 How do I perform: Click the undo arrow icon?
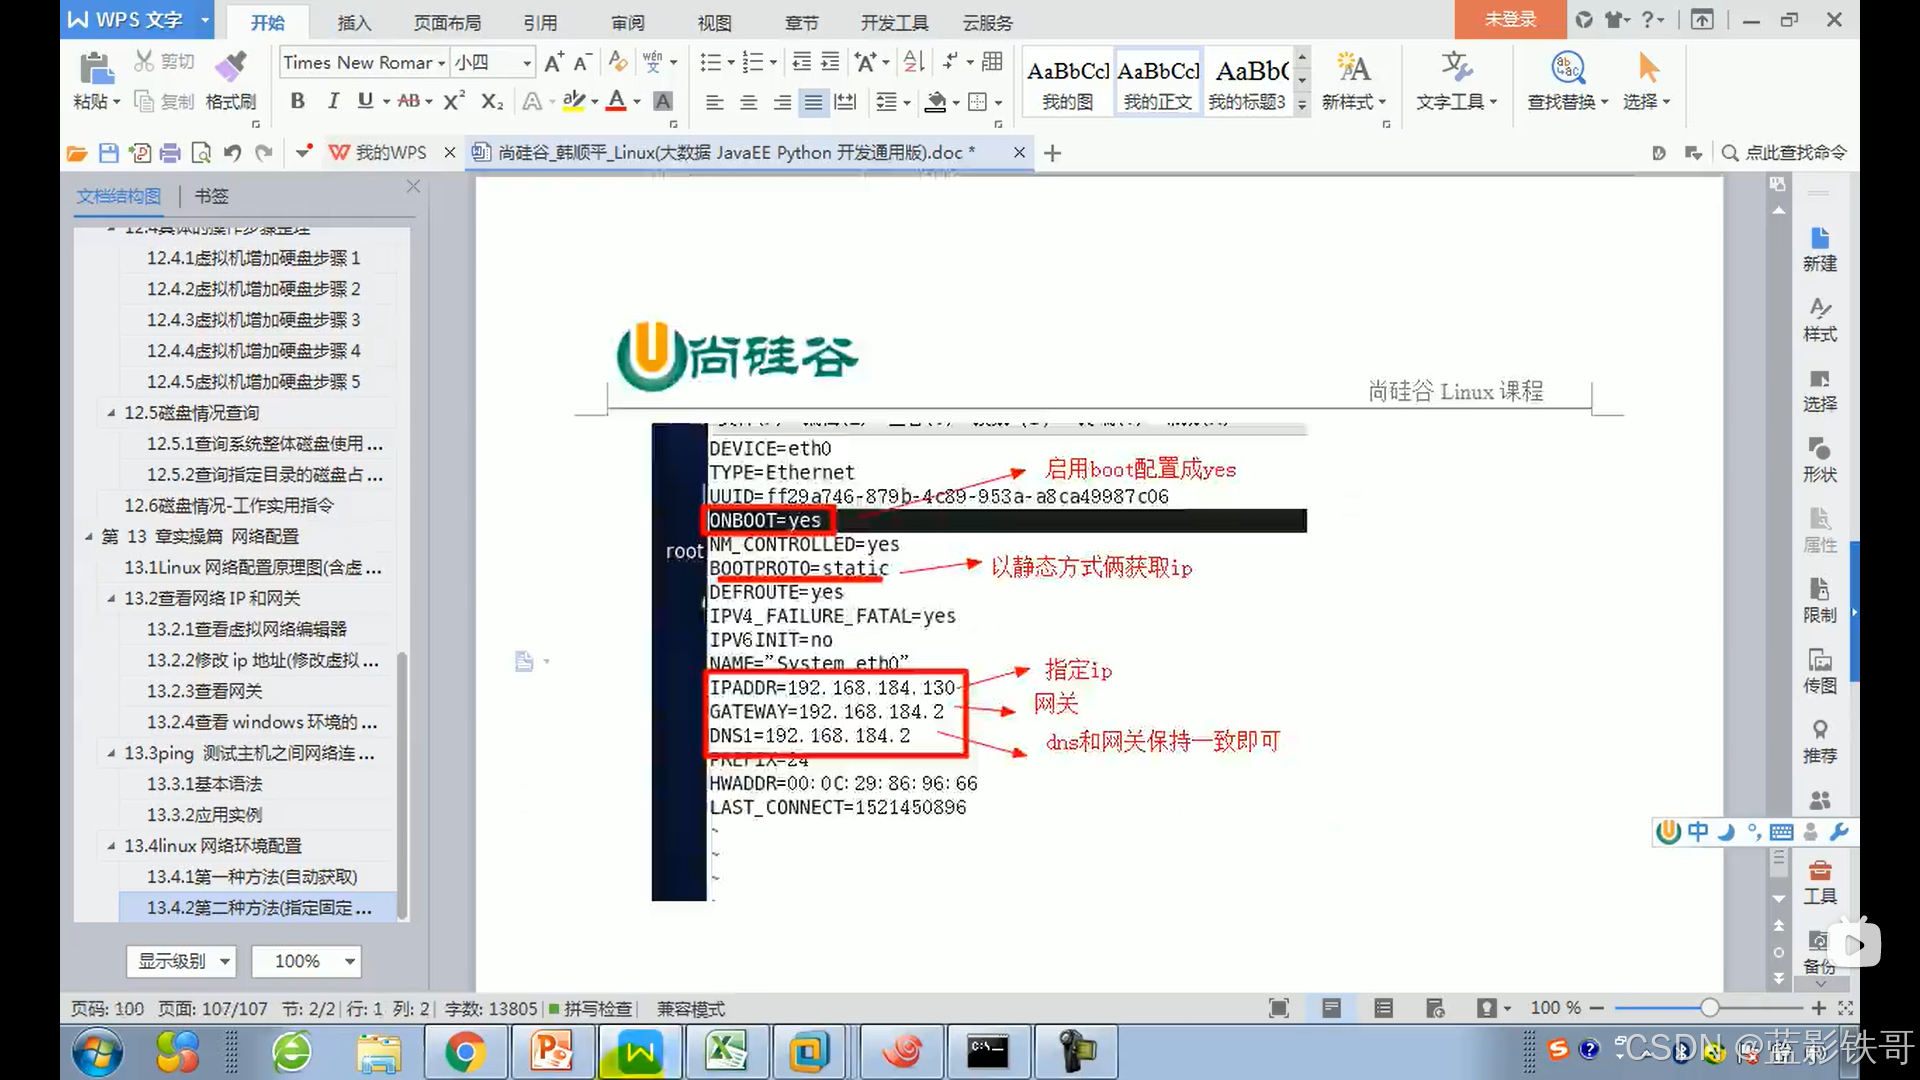(232, 153)
